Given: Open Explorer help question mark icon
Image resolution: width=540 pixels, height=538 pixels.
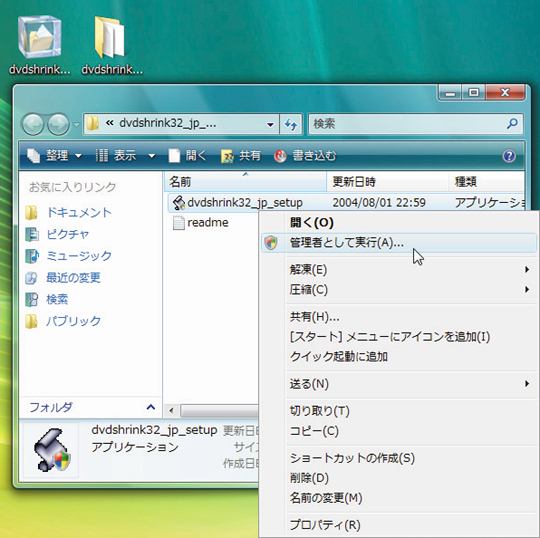Looking at the screenshot, I should click(509, 156).
